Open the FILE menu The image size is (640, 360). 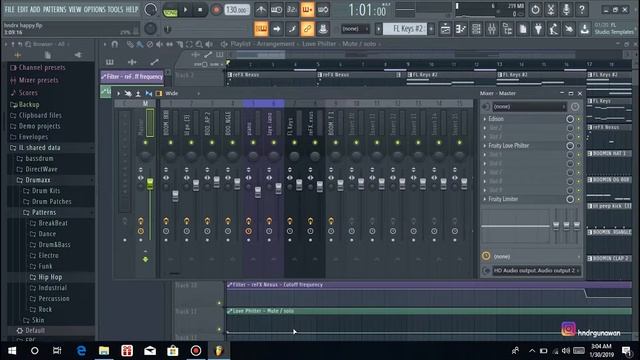click(x=9, y=9)
